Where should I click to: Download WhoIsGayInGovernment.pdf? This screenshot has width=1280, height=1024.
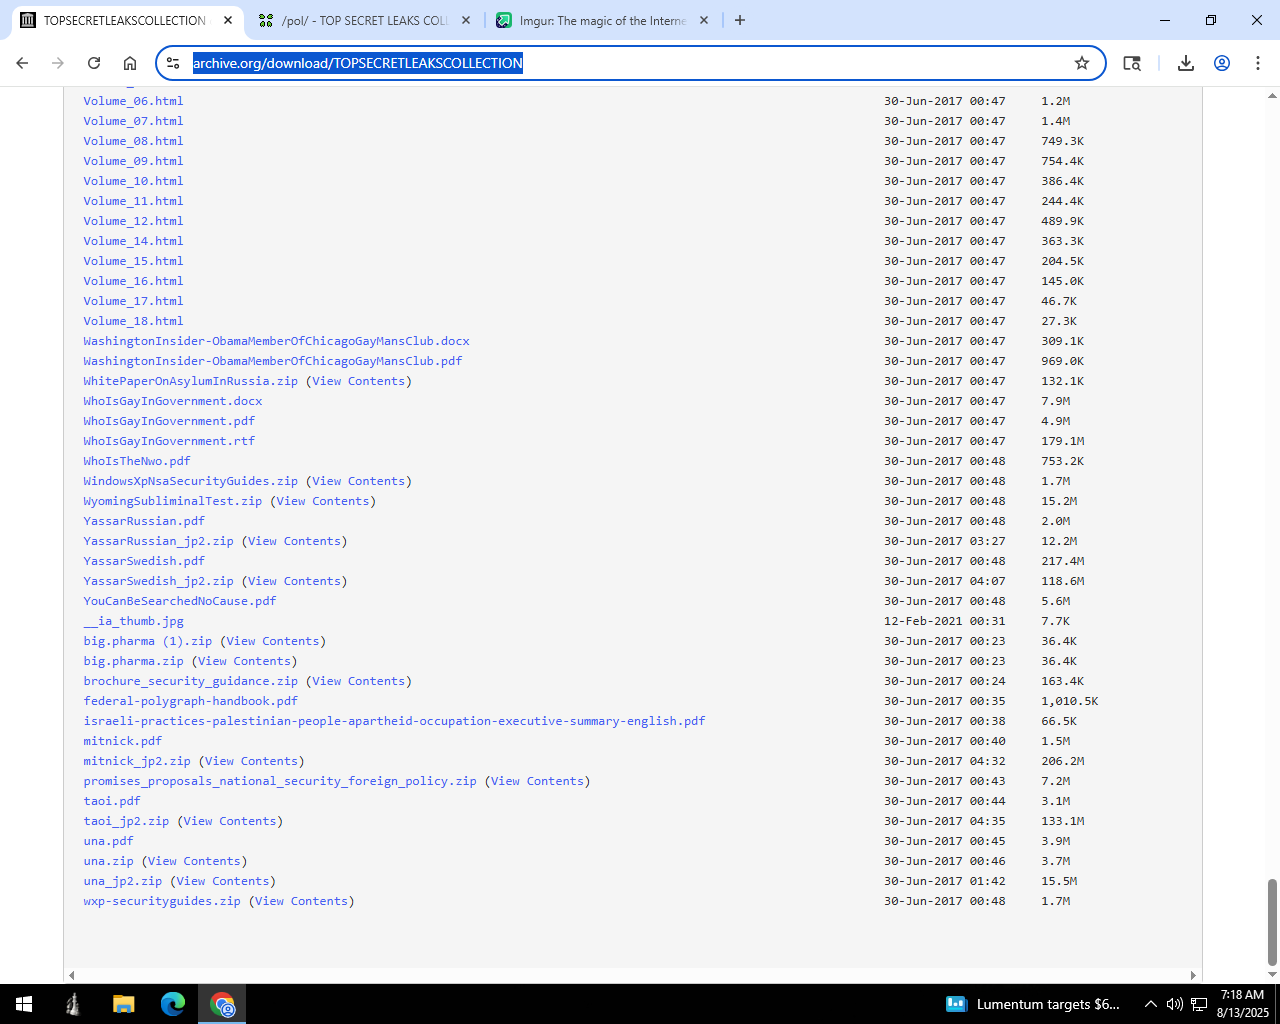point(169,421)
